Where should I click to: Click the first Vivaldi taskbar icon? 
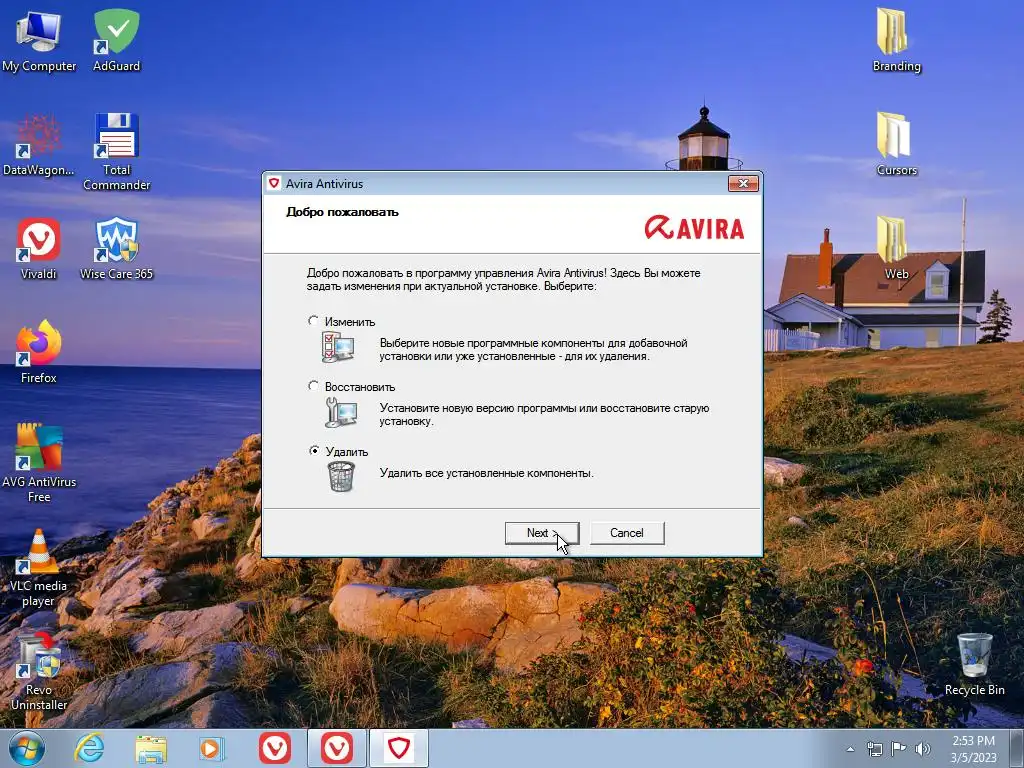[275, 748]
